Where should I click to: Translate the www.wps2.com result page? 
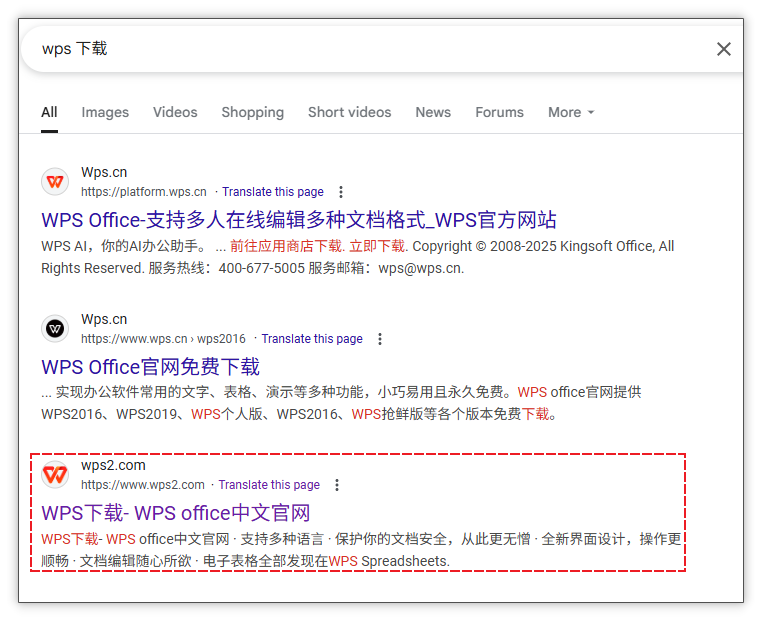269,485
